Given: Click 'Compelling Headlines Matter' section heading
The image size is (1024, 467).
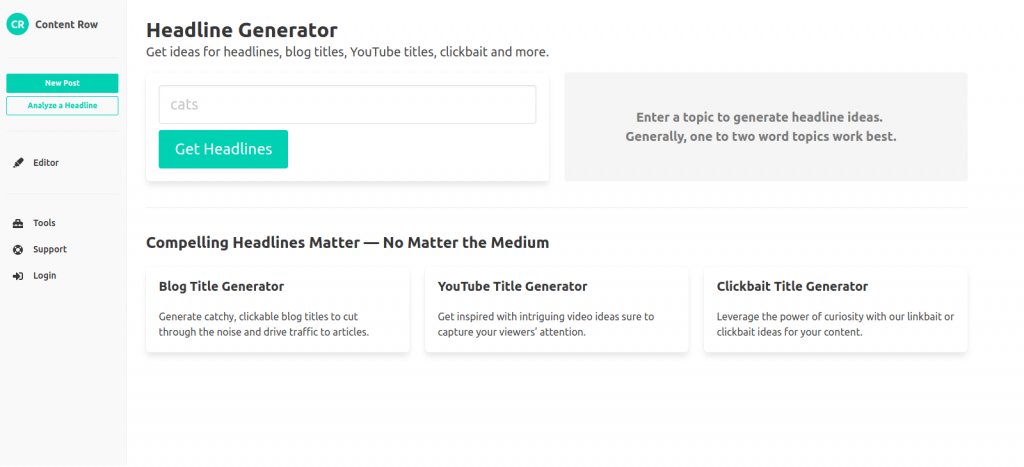Looking at the screenshot, I should click(x=347, y=243).
